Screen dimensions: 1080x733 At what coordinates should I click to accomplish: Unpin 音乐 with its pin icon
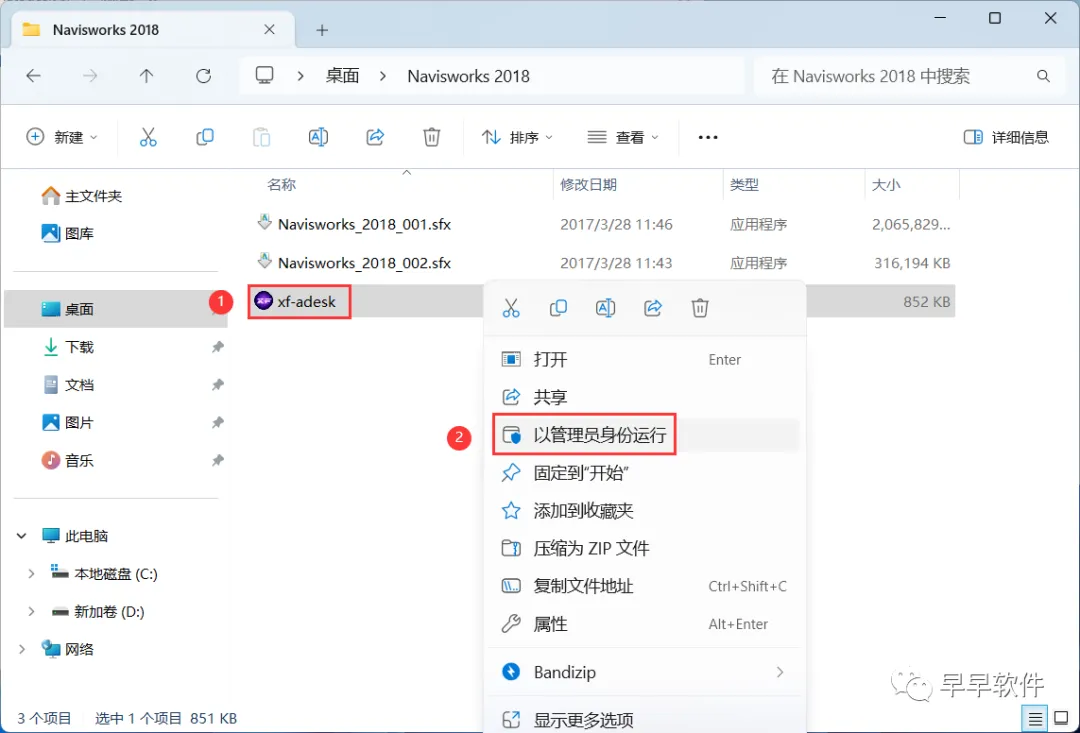coord(218,460)
